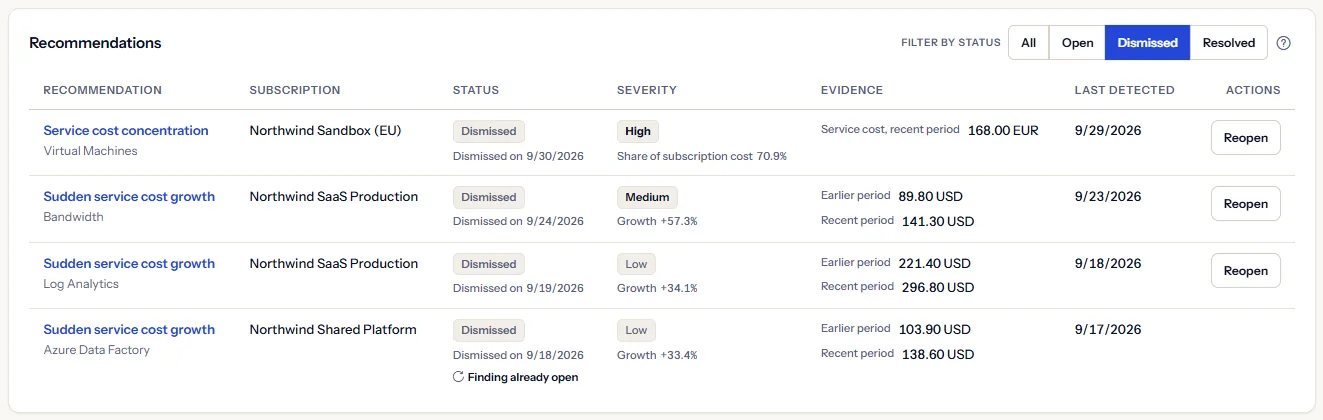Open Sudden service cost growth for Bandwidth

[x=129, y=197]
